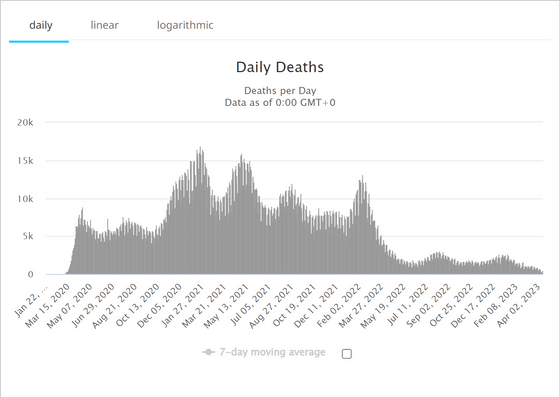Click the Mar 15, 2020 axis date
This screenshot has width=560, height=398.
tap(48, 305)
